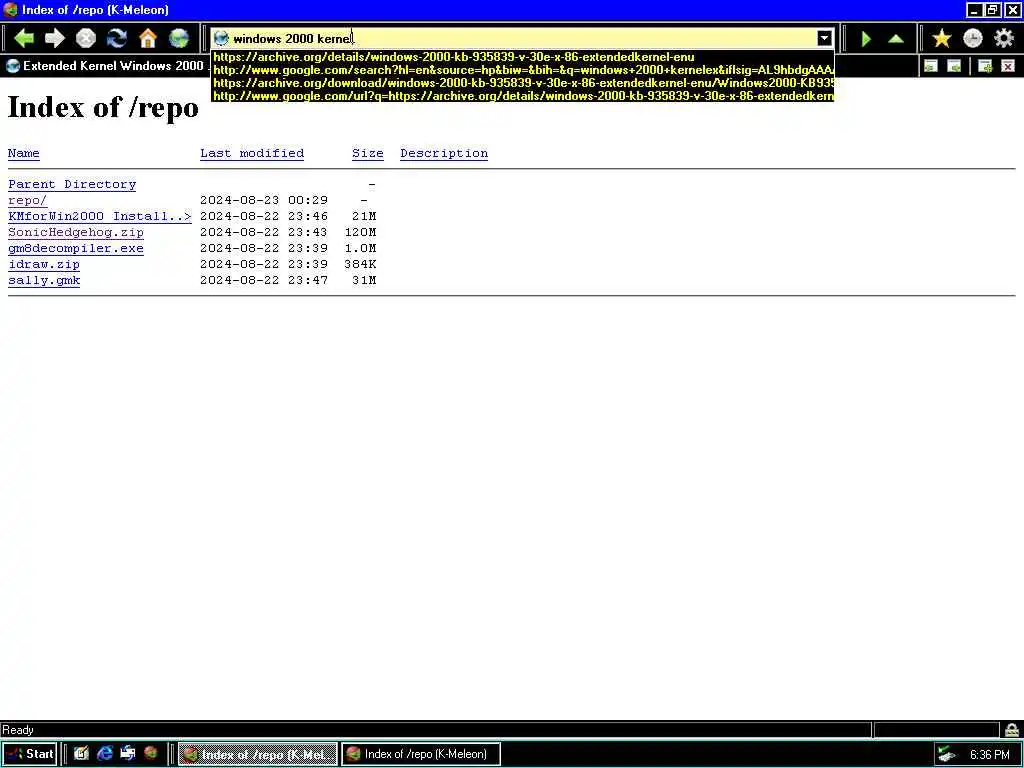Image resolution: width=1024 pixels, height=768 pixels.
Task: Download KMforWin2000 Install..> file
Action: tap(100, 216)
